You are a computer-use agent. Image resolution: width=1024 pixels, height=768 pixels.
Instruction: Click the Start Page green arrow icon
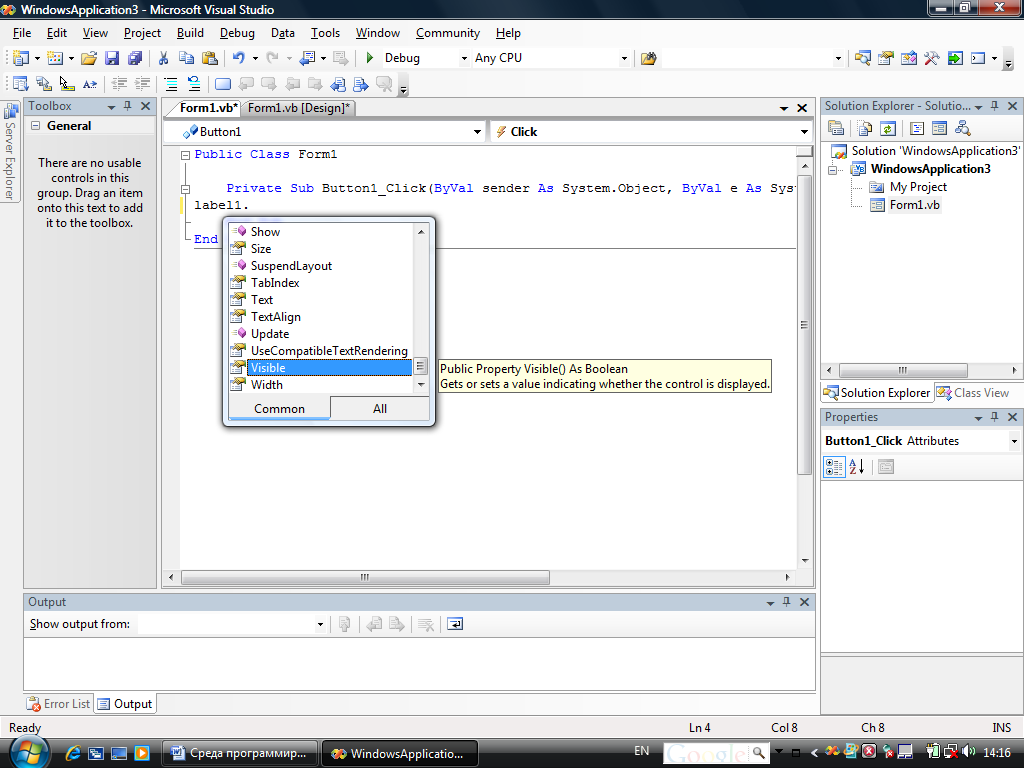tap(955, 58)
